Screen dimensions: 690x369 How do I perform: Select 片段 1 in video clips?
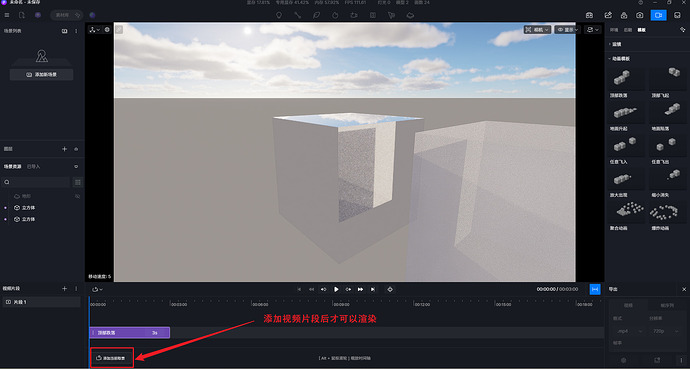(41, 302)
